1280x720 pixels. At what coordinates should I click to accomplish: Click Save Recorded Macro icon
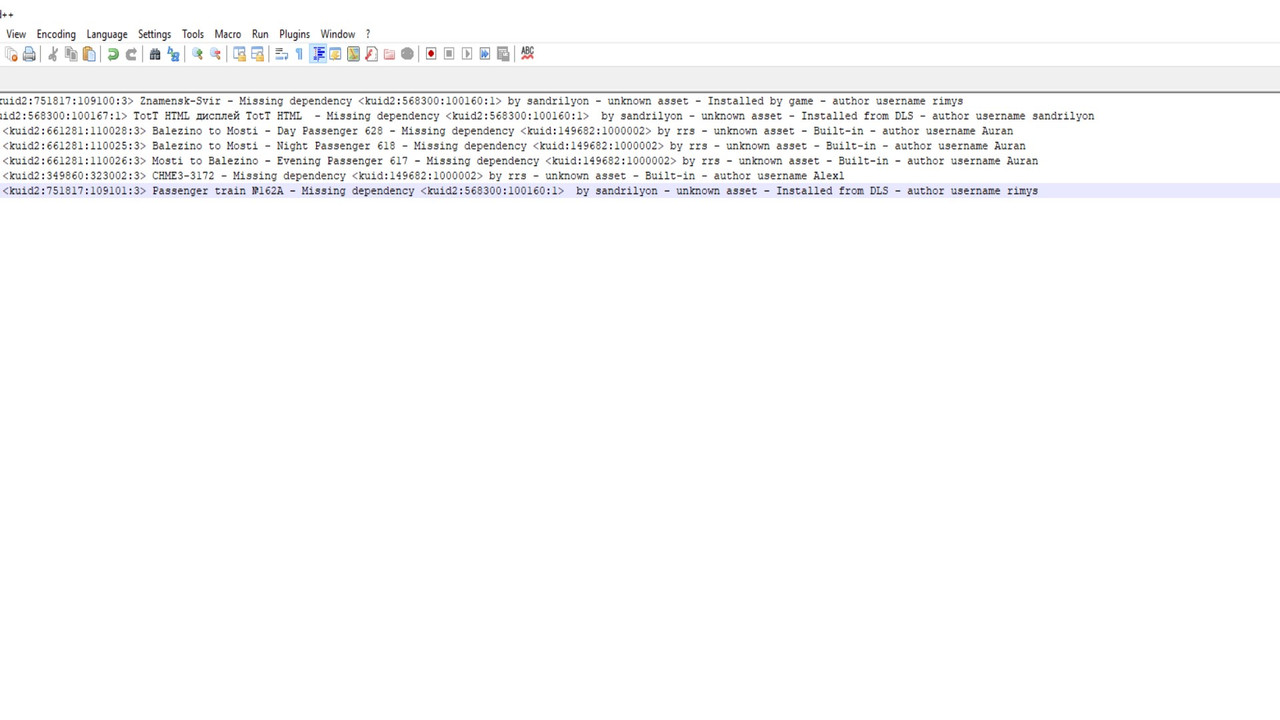(503, 54)
